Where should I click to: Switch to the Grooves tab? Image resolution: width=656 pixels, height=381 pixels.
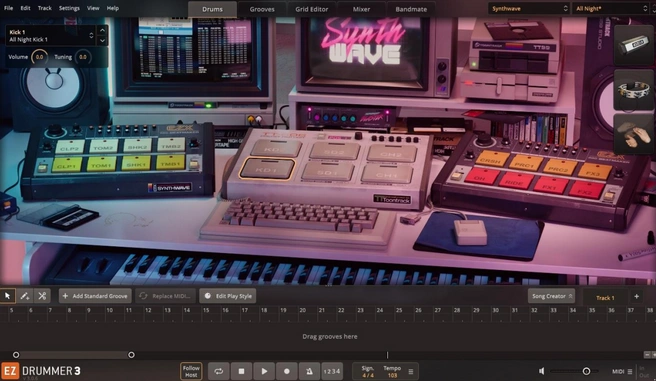coord(262,9)
